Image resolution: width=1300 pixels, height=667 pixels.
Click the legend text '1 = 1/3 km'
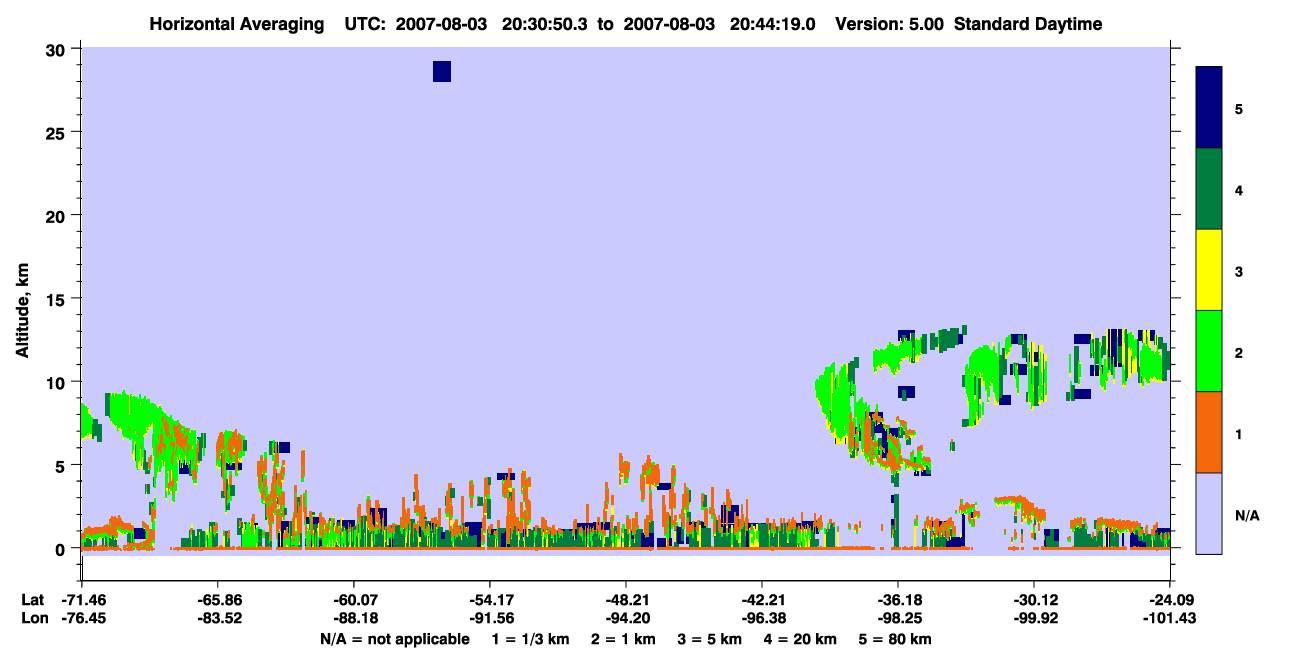point(529,639)
